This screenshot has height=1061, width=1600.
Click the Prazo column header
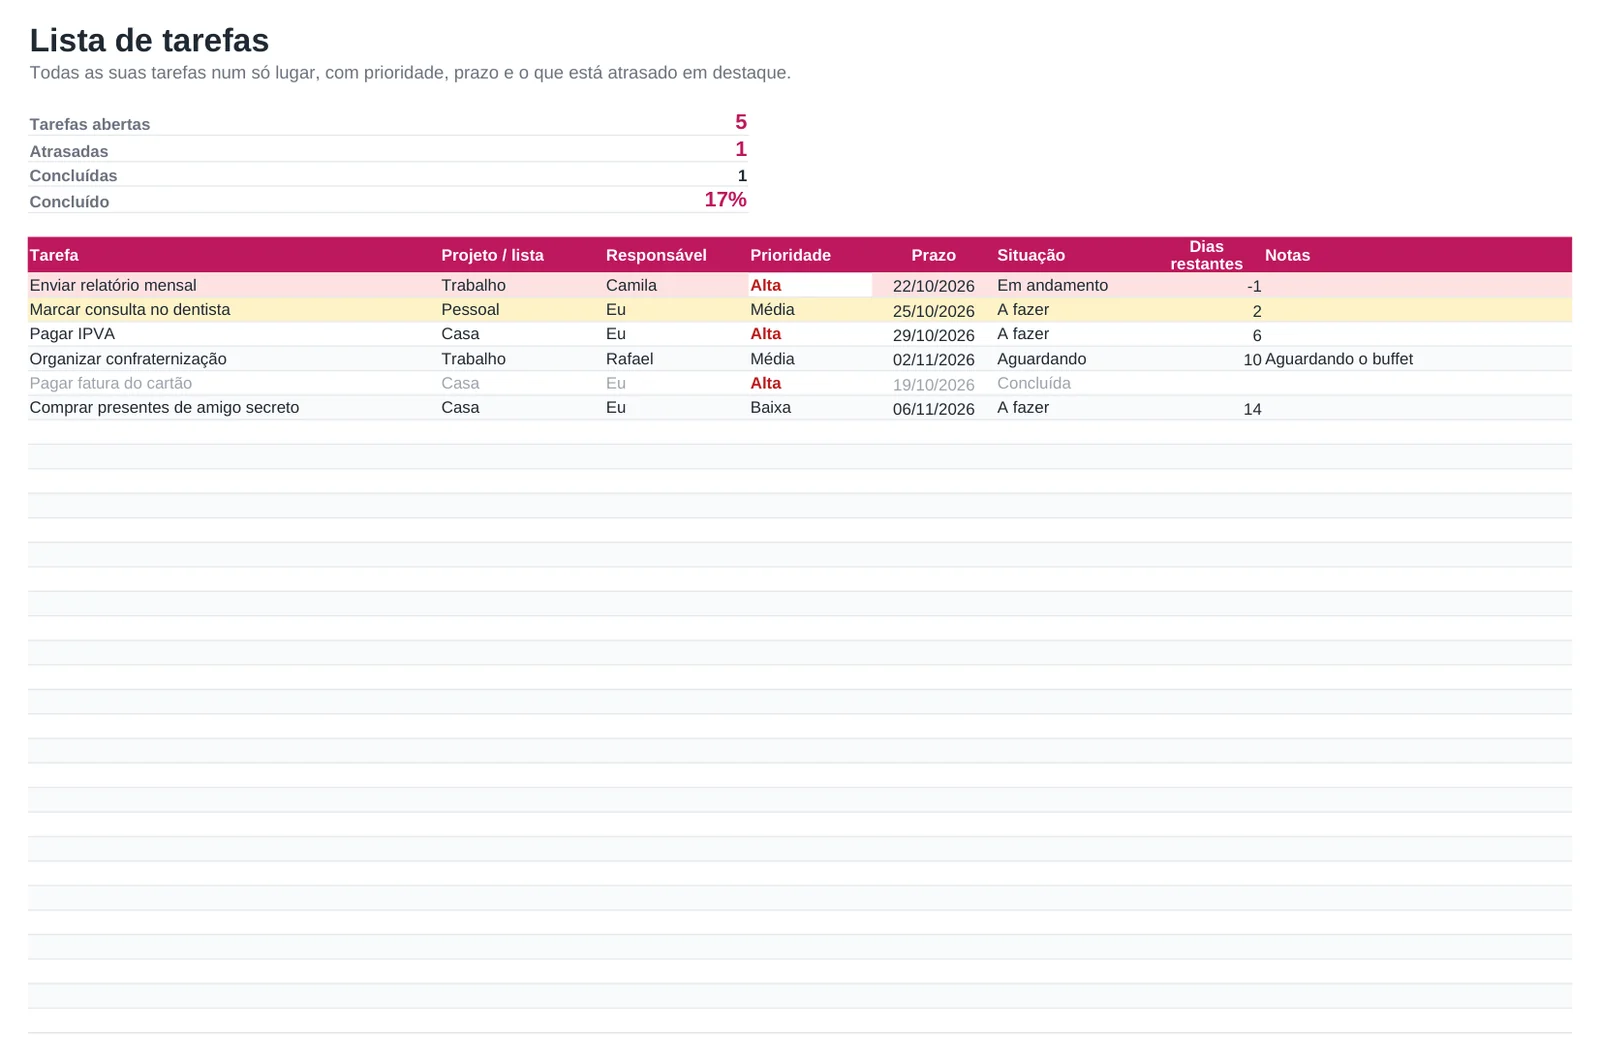[933, 255]
